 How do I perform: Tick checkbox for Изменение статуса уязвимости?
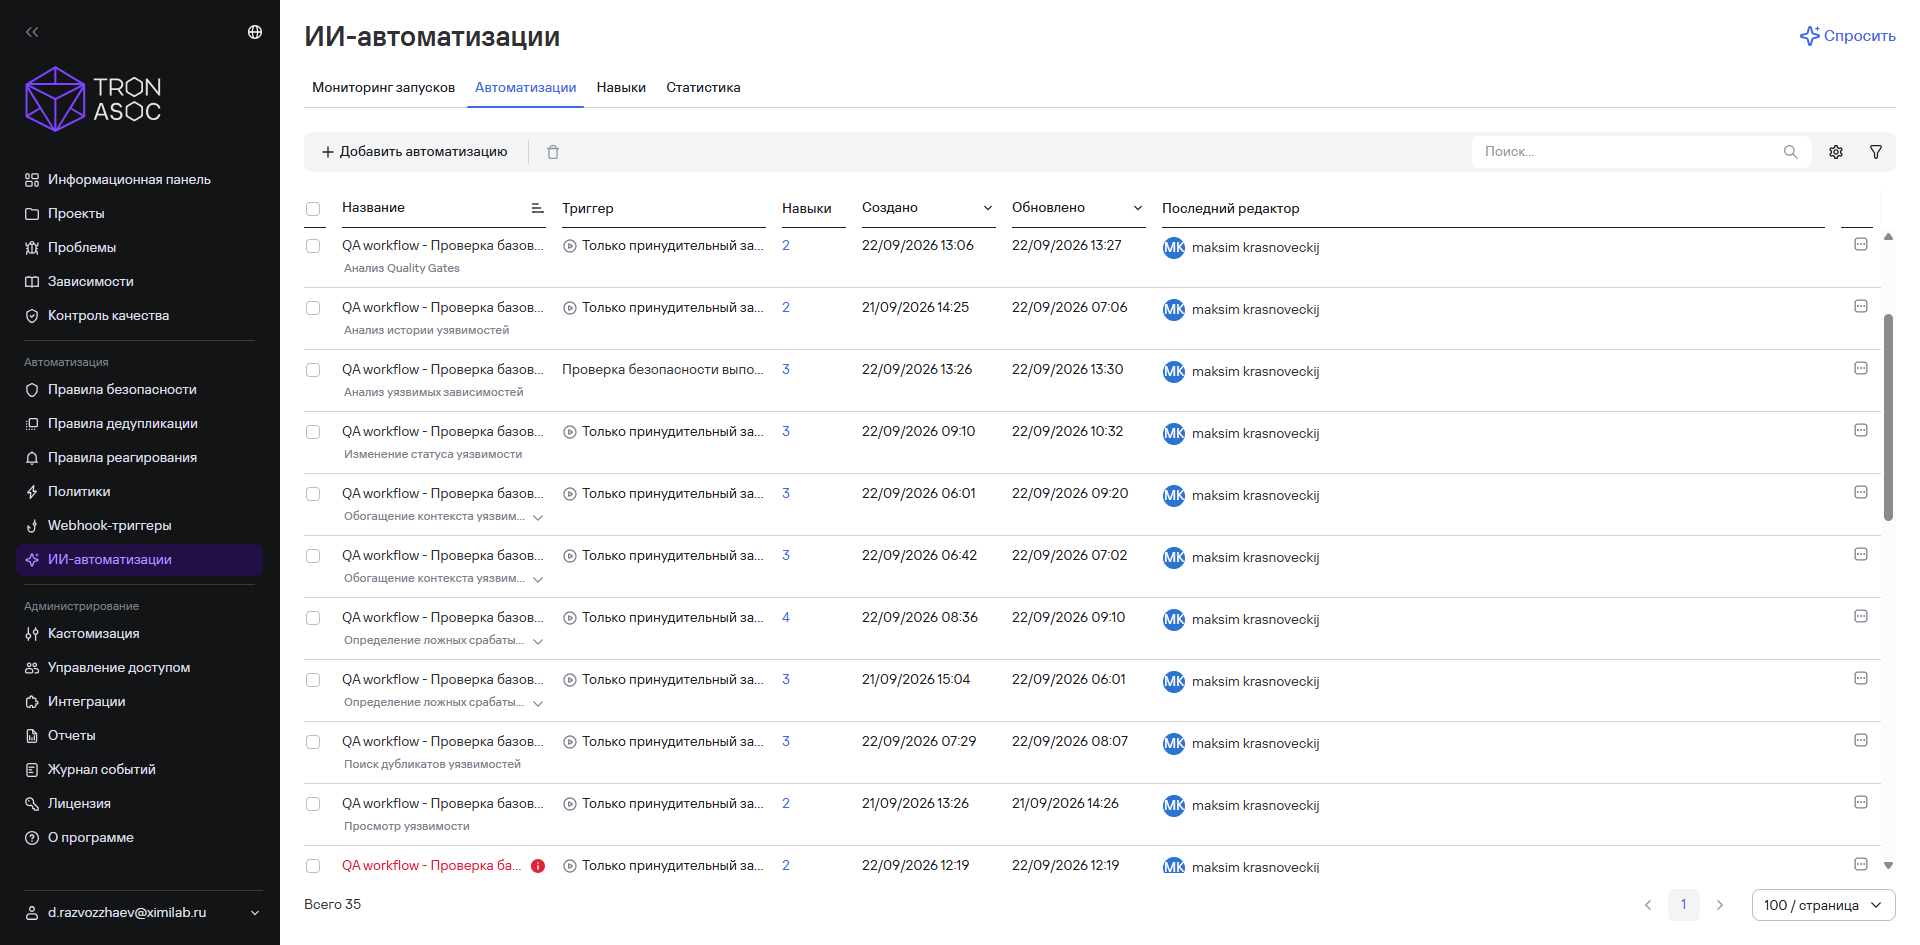[x=313, y=432]
